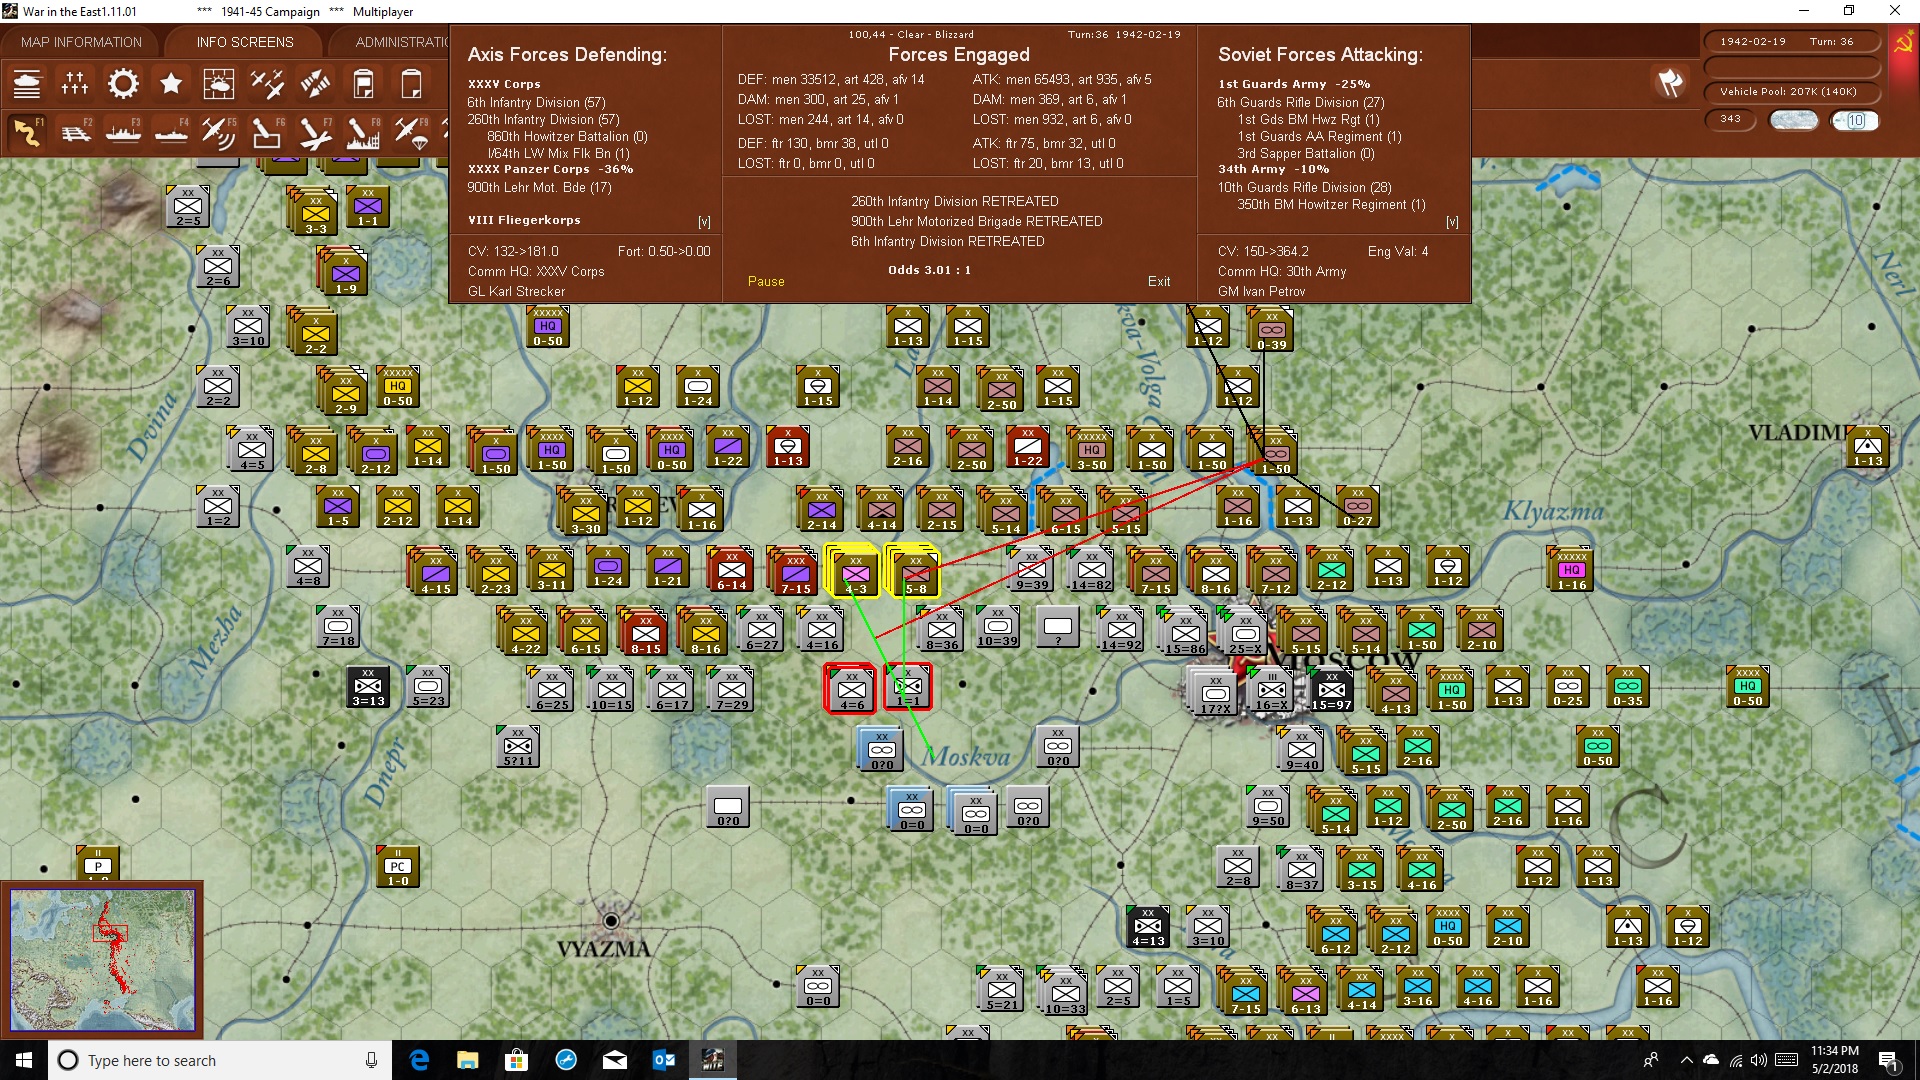The width and height of the screenshot is (1920, 1080).
Task: Click the minimap overview thumbnail
Action: [102, 960]
